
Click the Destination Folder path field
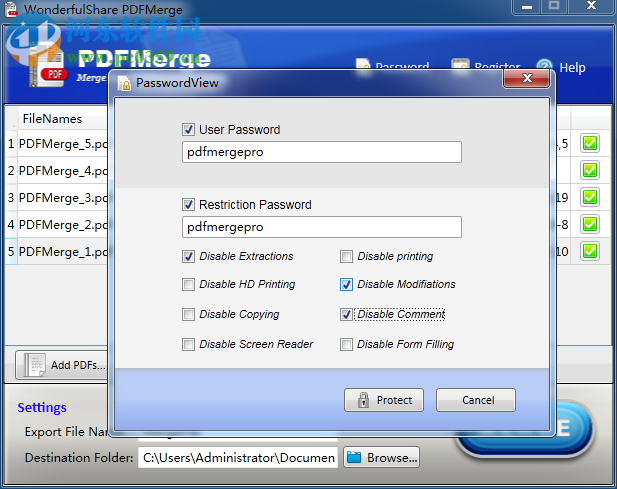tap(238, 458)
